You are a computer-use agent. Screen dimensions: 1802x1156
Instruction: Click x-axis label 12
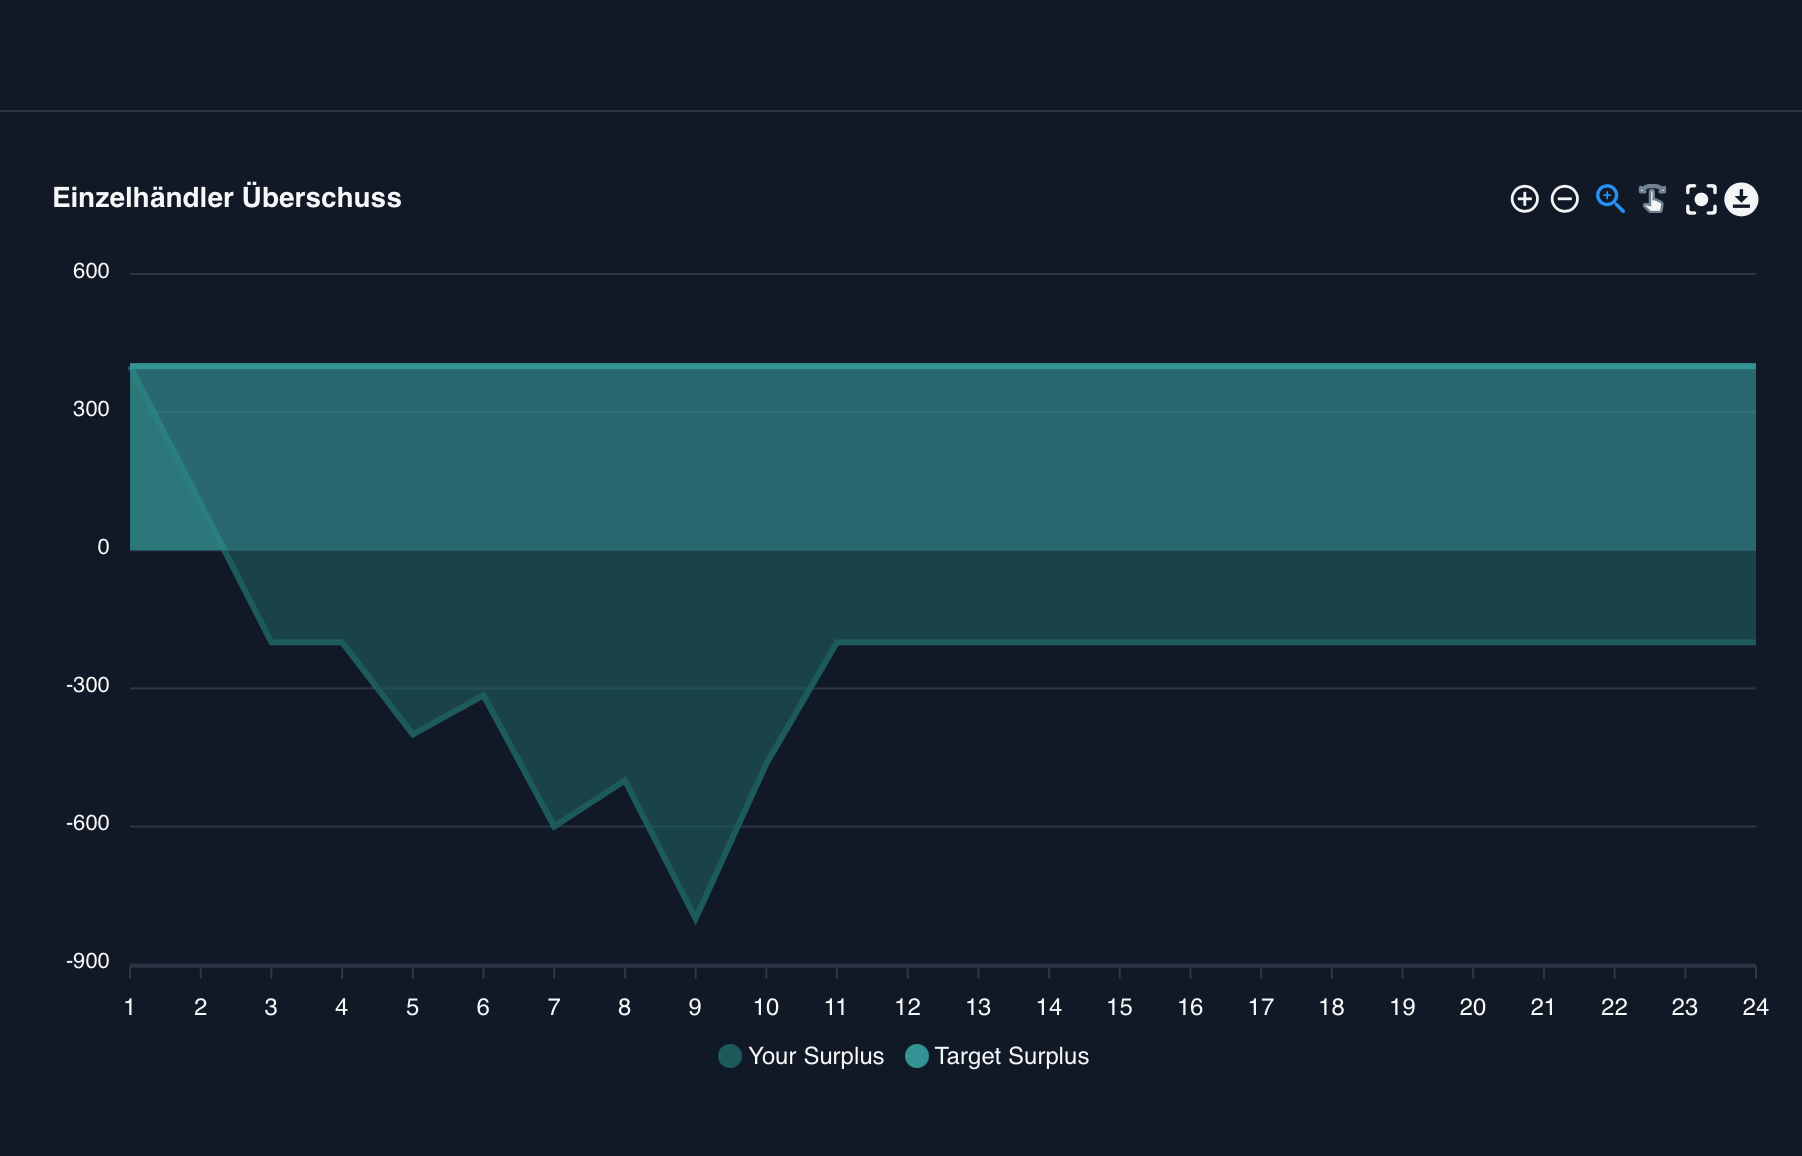point(907,1007)
